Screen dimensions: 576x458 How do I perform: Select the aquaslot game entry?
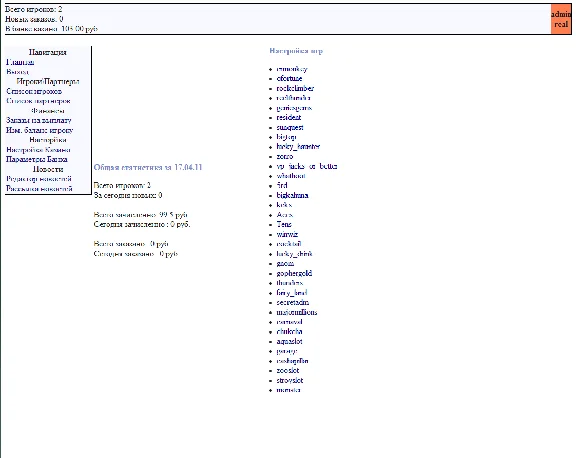tap(289, 341)
